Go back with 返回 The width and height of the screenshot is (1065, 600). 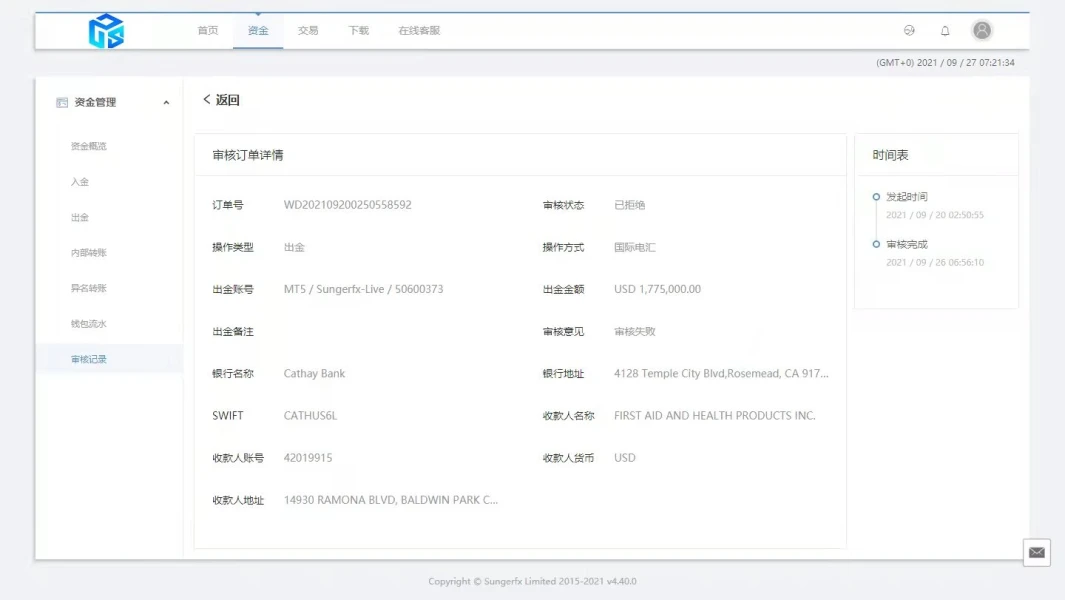(221, 100)
